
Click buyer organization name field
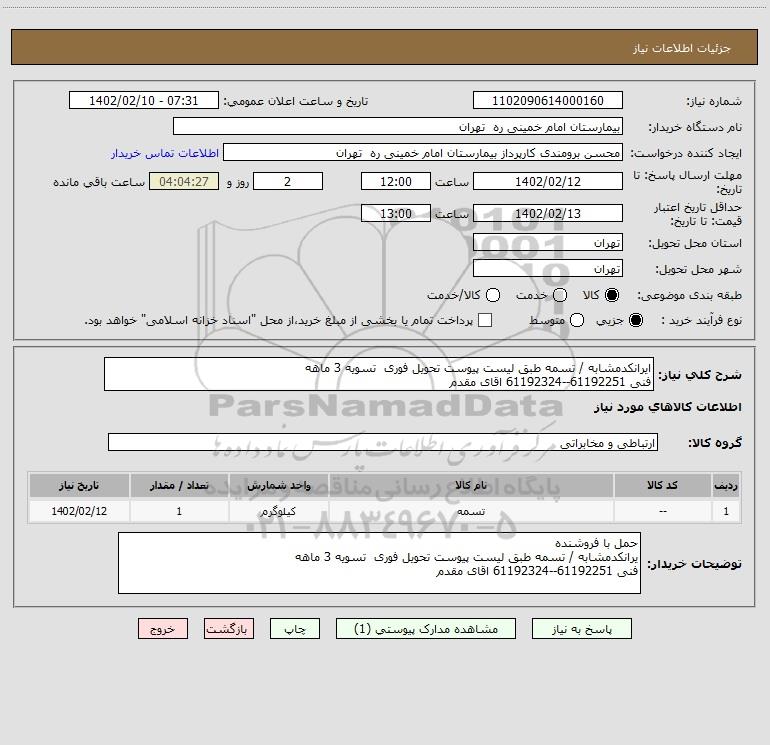pyautogui.click(x=398, y=126)
